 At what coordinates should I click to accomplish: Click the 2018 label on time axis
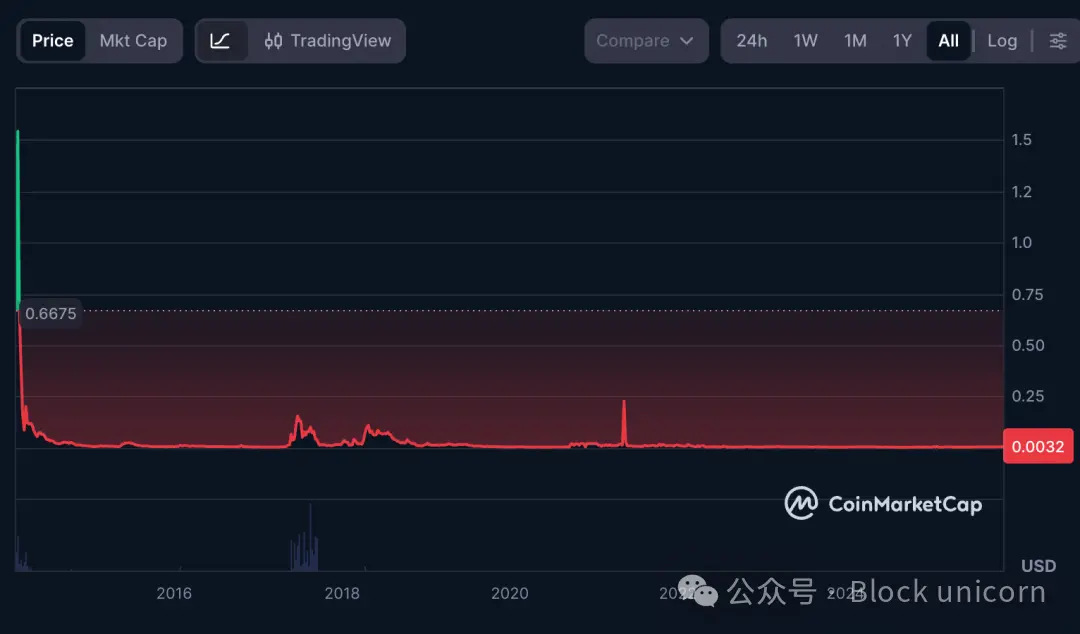click(x=342, y=593)
